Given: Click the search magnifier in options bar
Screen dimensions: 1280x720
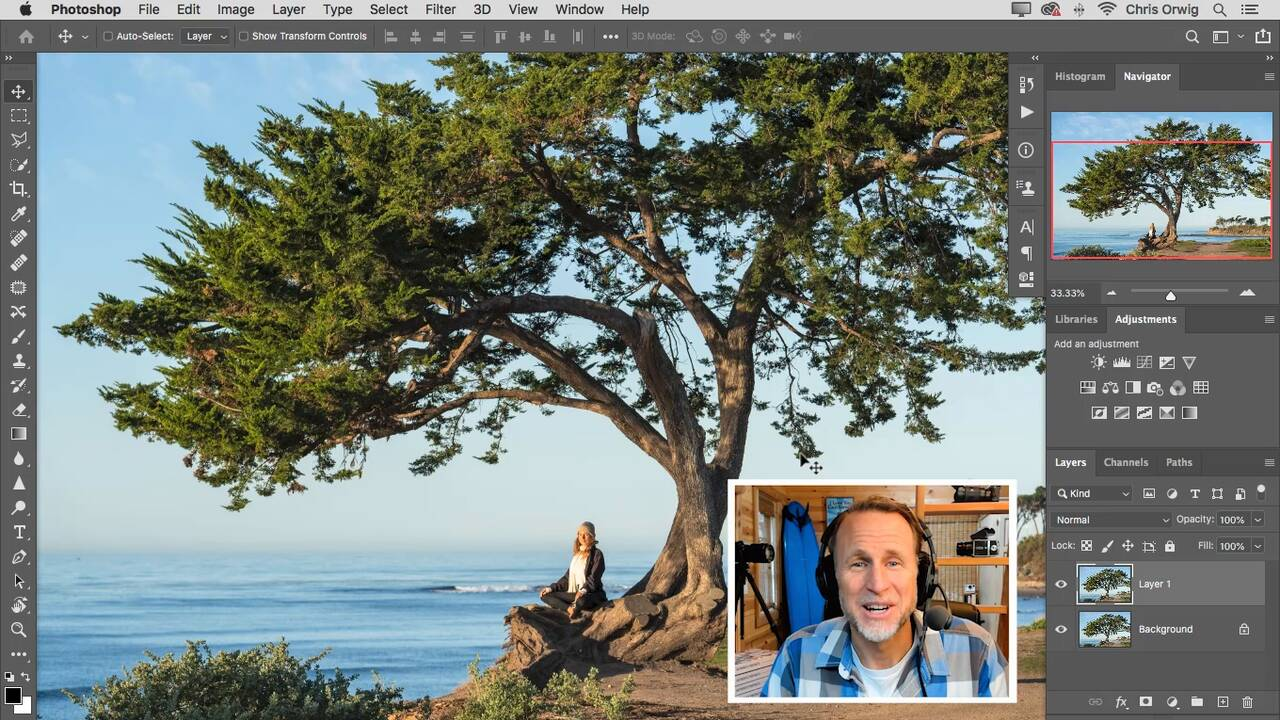Looking at the screenshot, I should point(1192,36).
